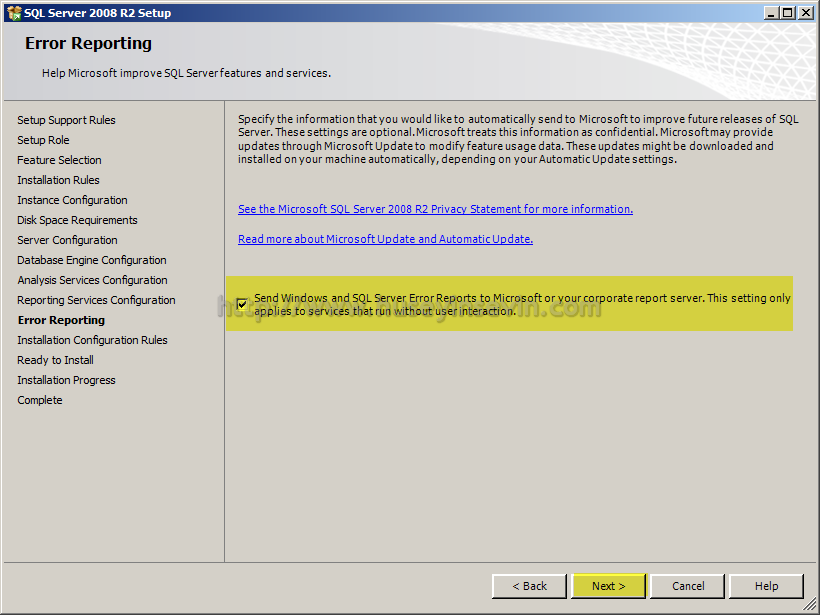Select Instance Configuration step
The width and height of the screenshot is (820, 615).
(72, 200)
